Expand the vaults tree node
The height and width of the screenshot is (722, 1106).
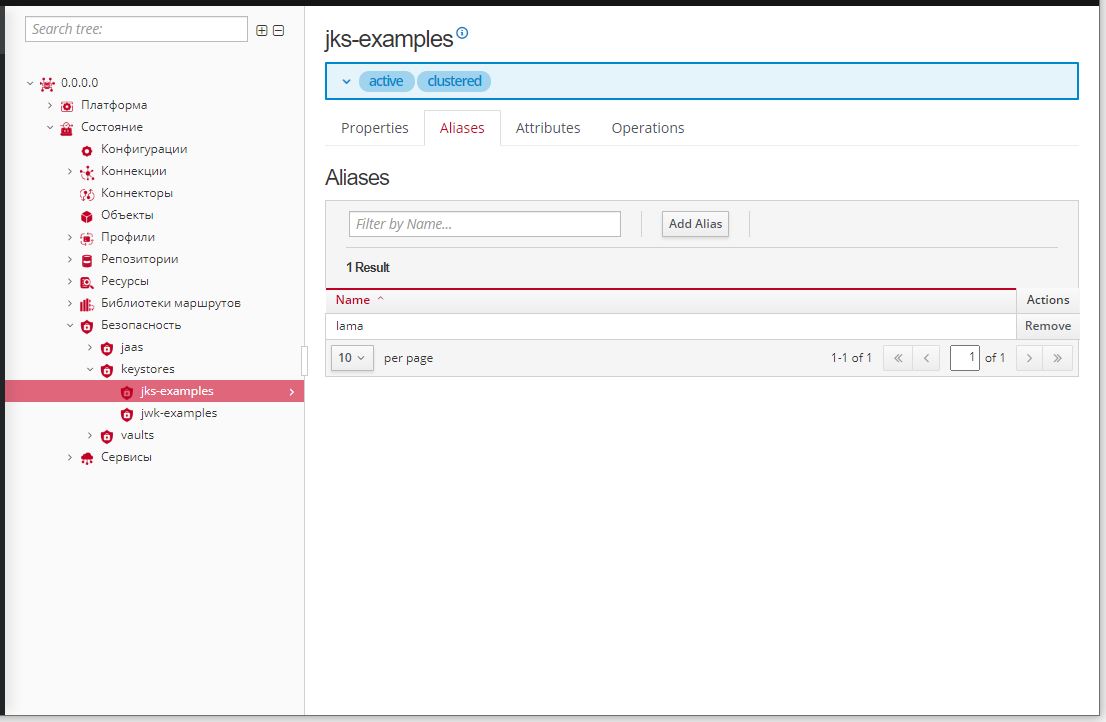90,436
